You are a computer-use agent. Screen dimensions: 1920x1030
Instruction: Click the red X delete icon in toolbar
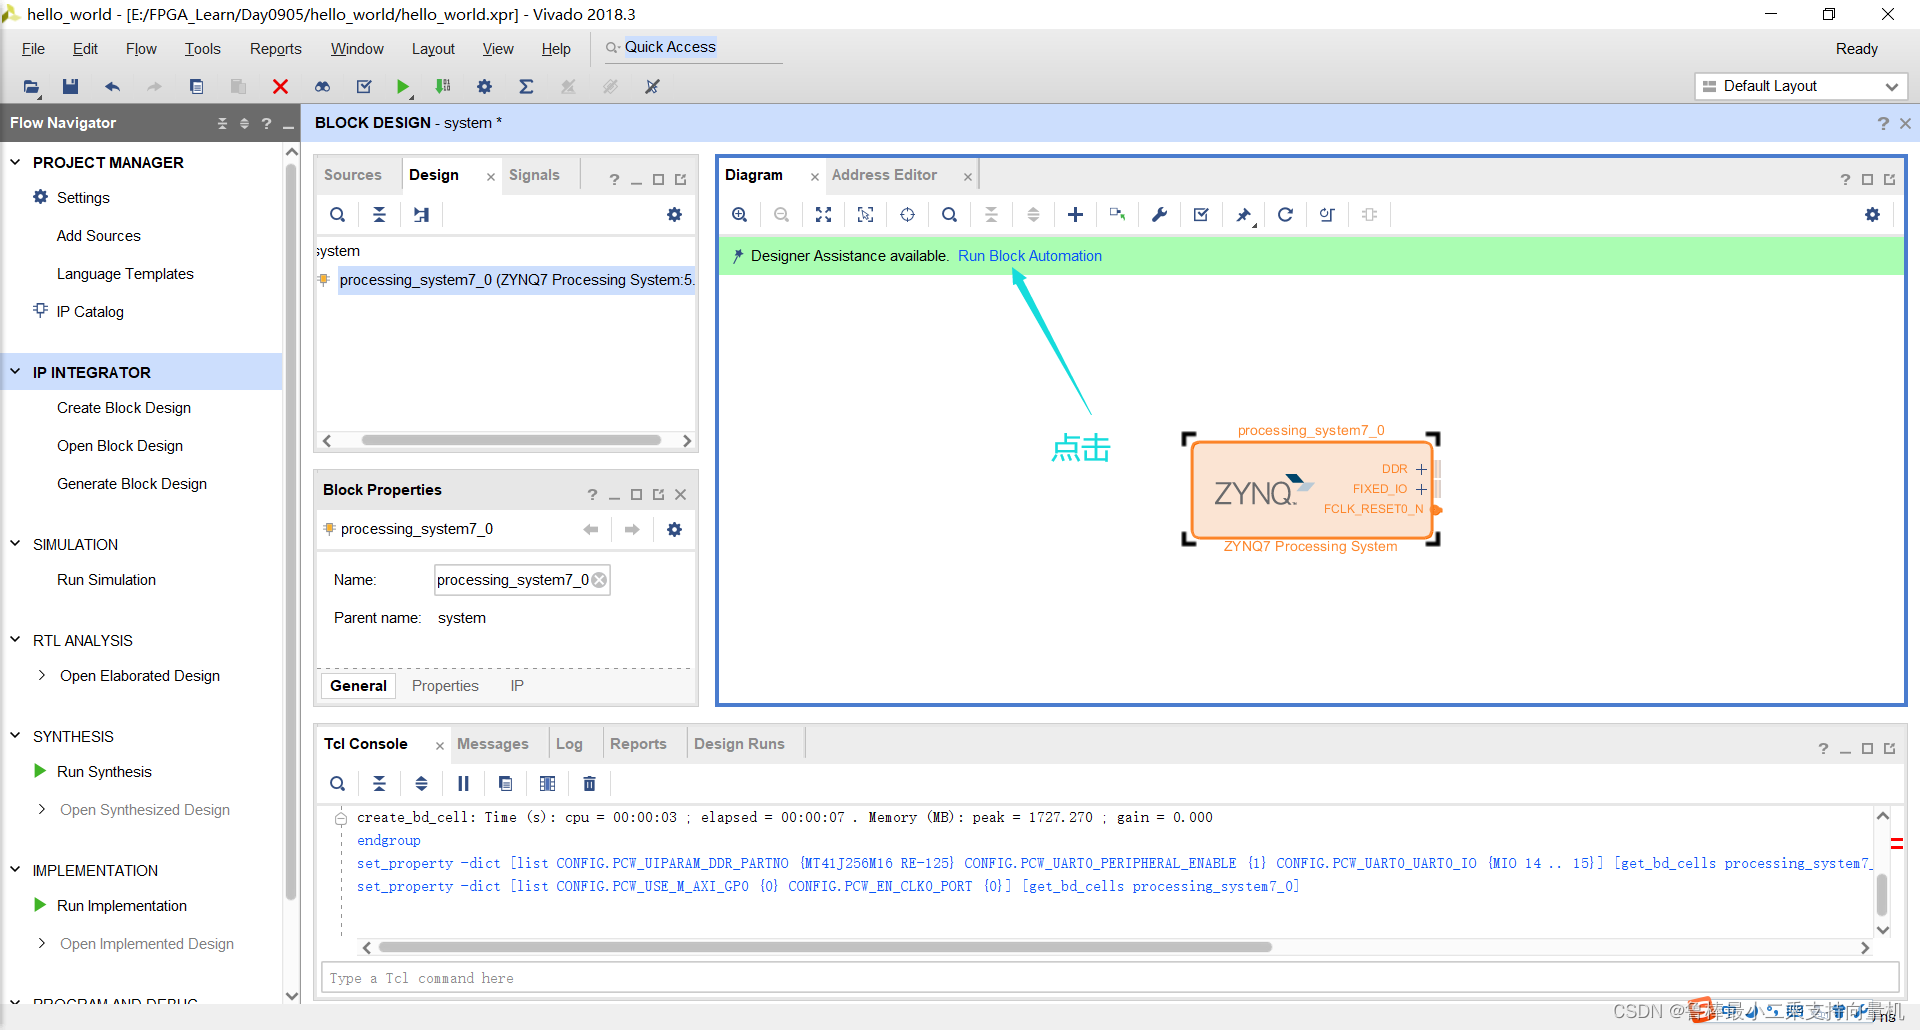(280, 87)
